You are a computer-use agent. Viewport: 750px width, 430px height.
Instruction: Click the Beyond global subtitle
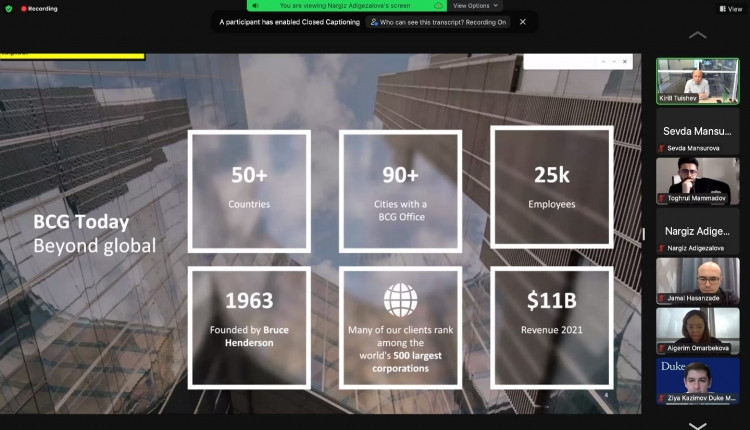point(95,245)
